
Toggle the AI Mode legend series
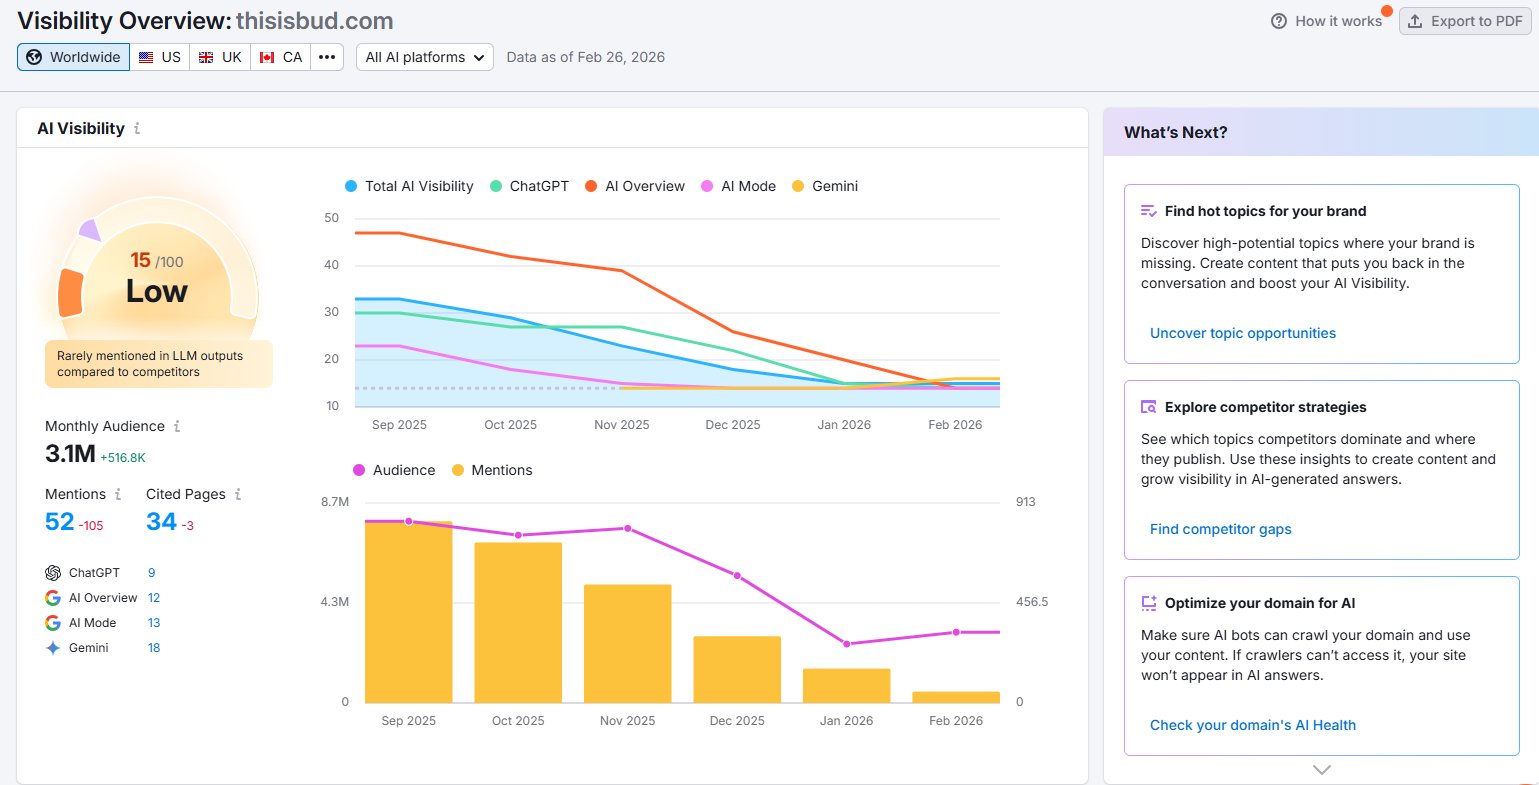click(738, 186)
